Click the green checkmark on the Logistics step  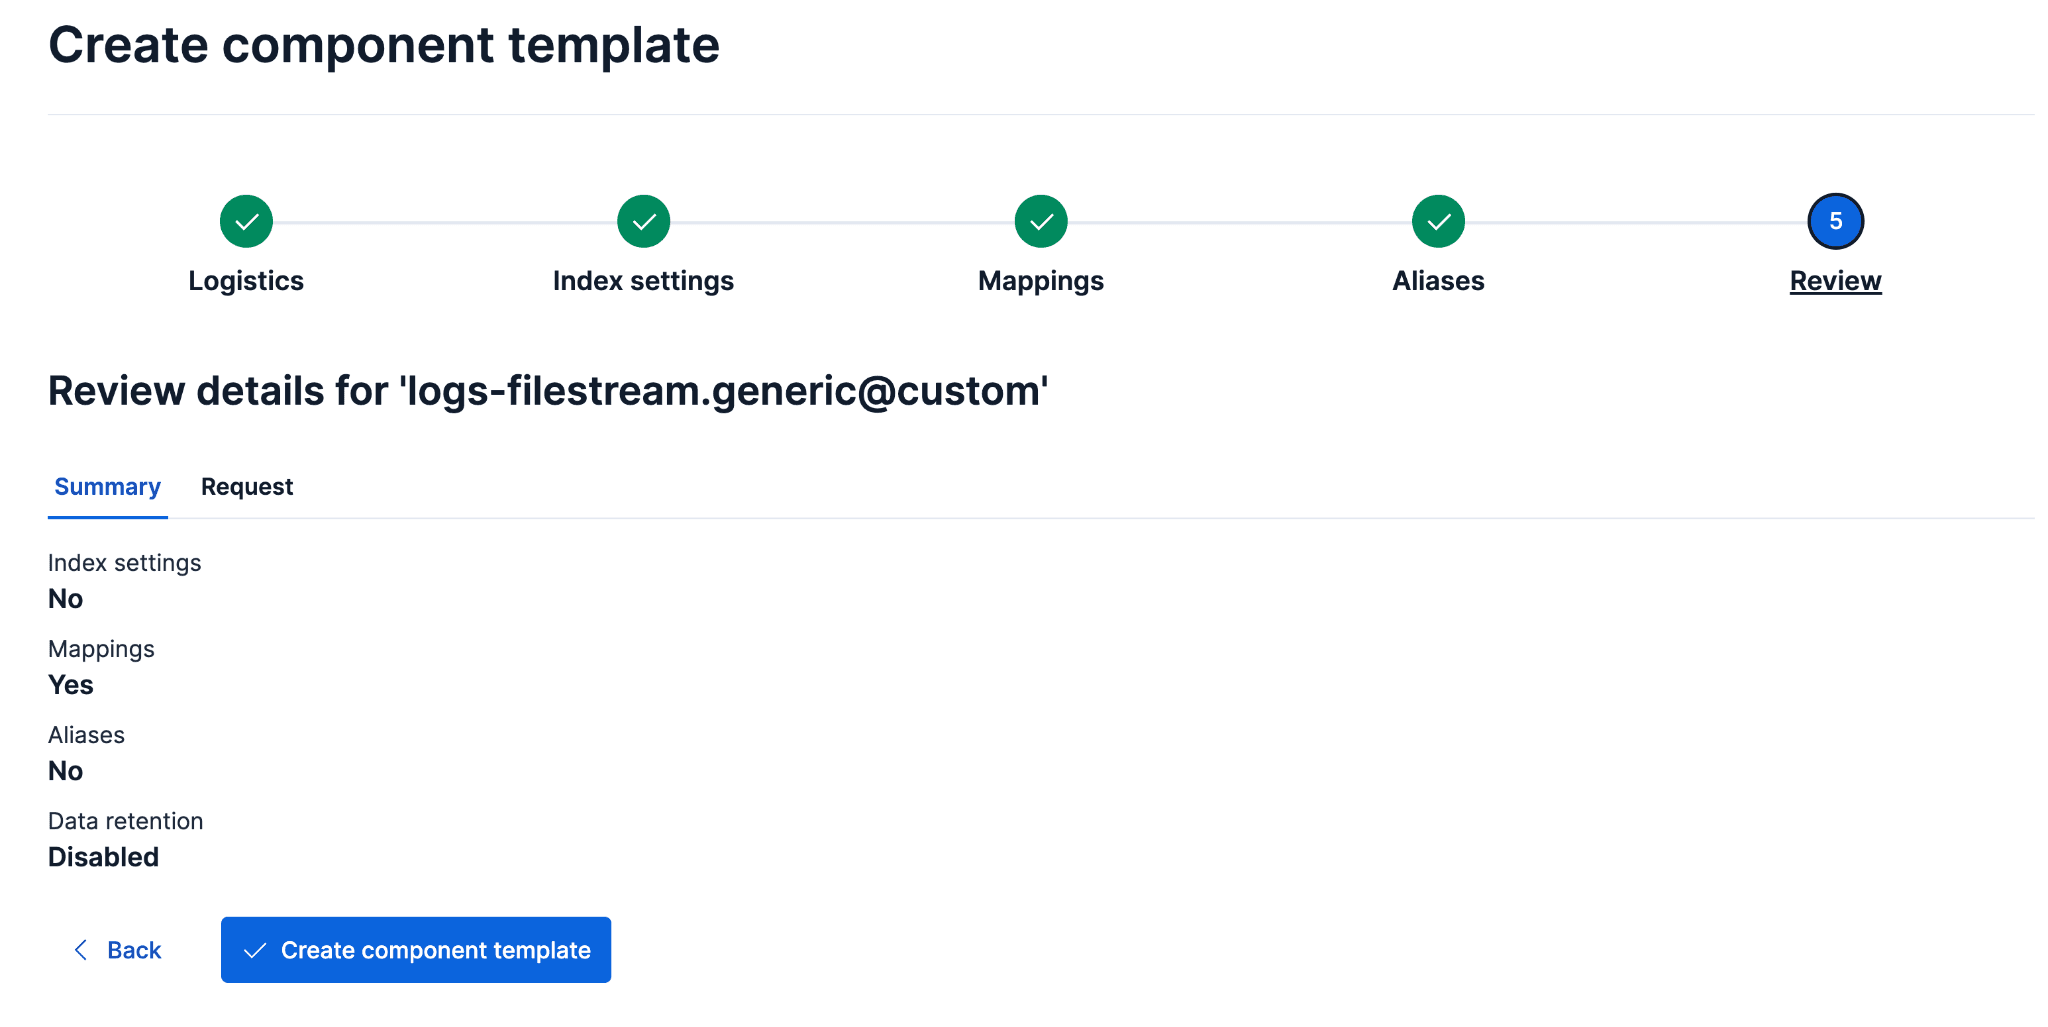coord(246,221)
